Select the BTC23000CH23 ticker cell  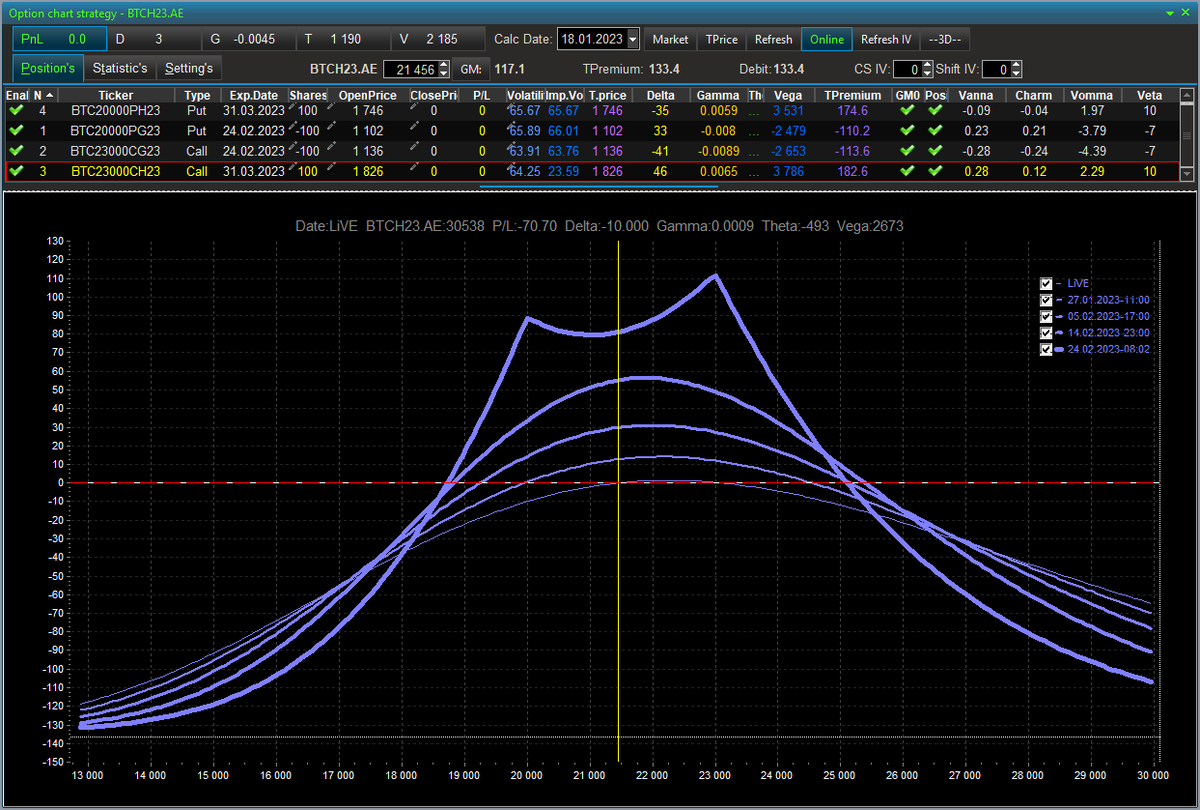point(116,171)
